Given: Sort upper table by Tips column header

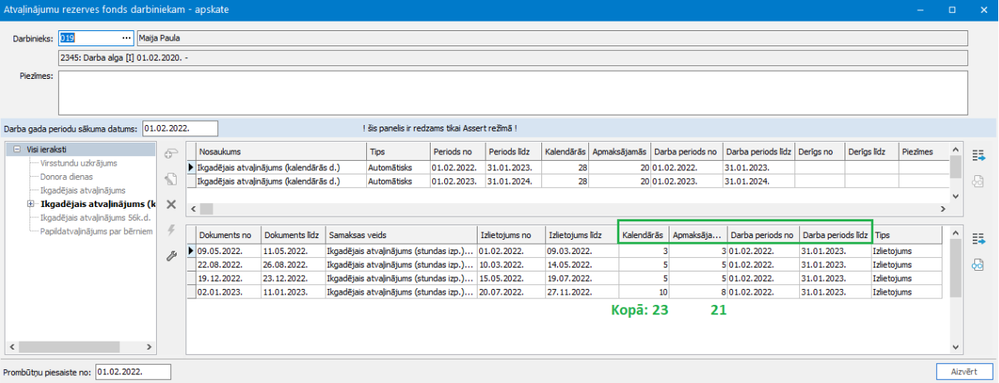Looking at the screenshot, I should pyautogui.click(x=398, y=152).
